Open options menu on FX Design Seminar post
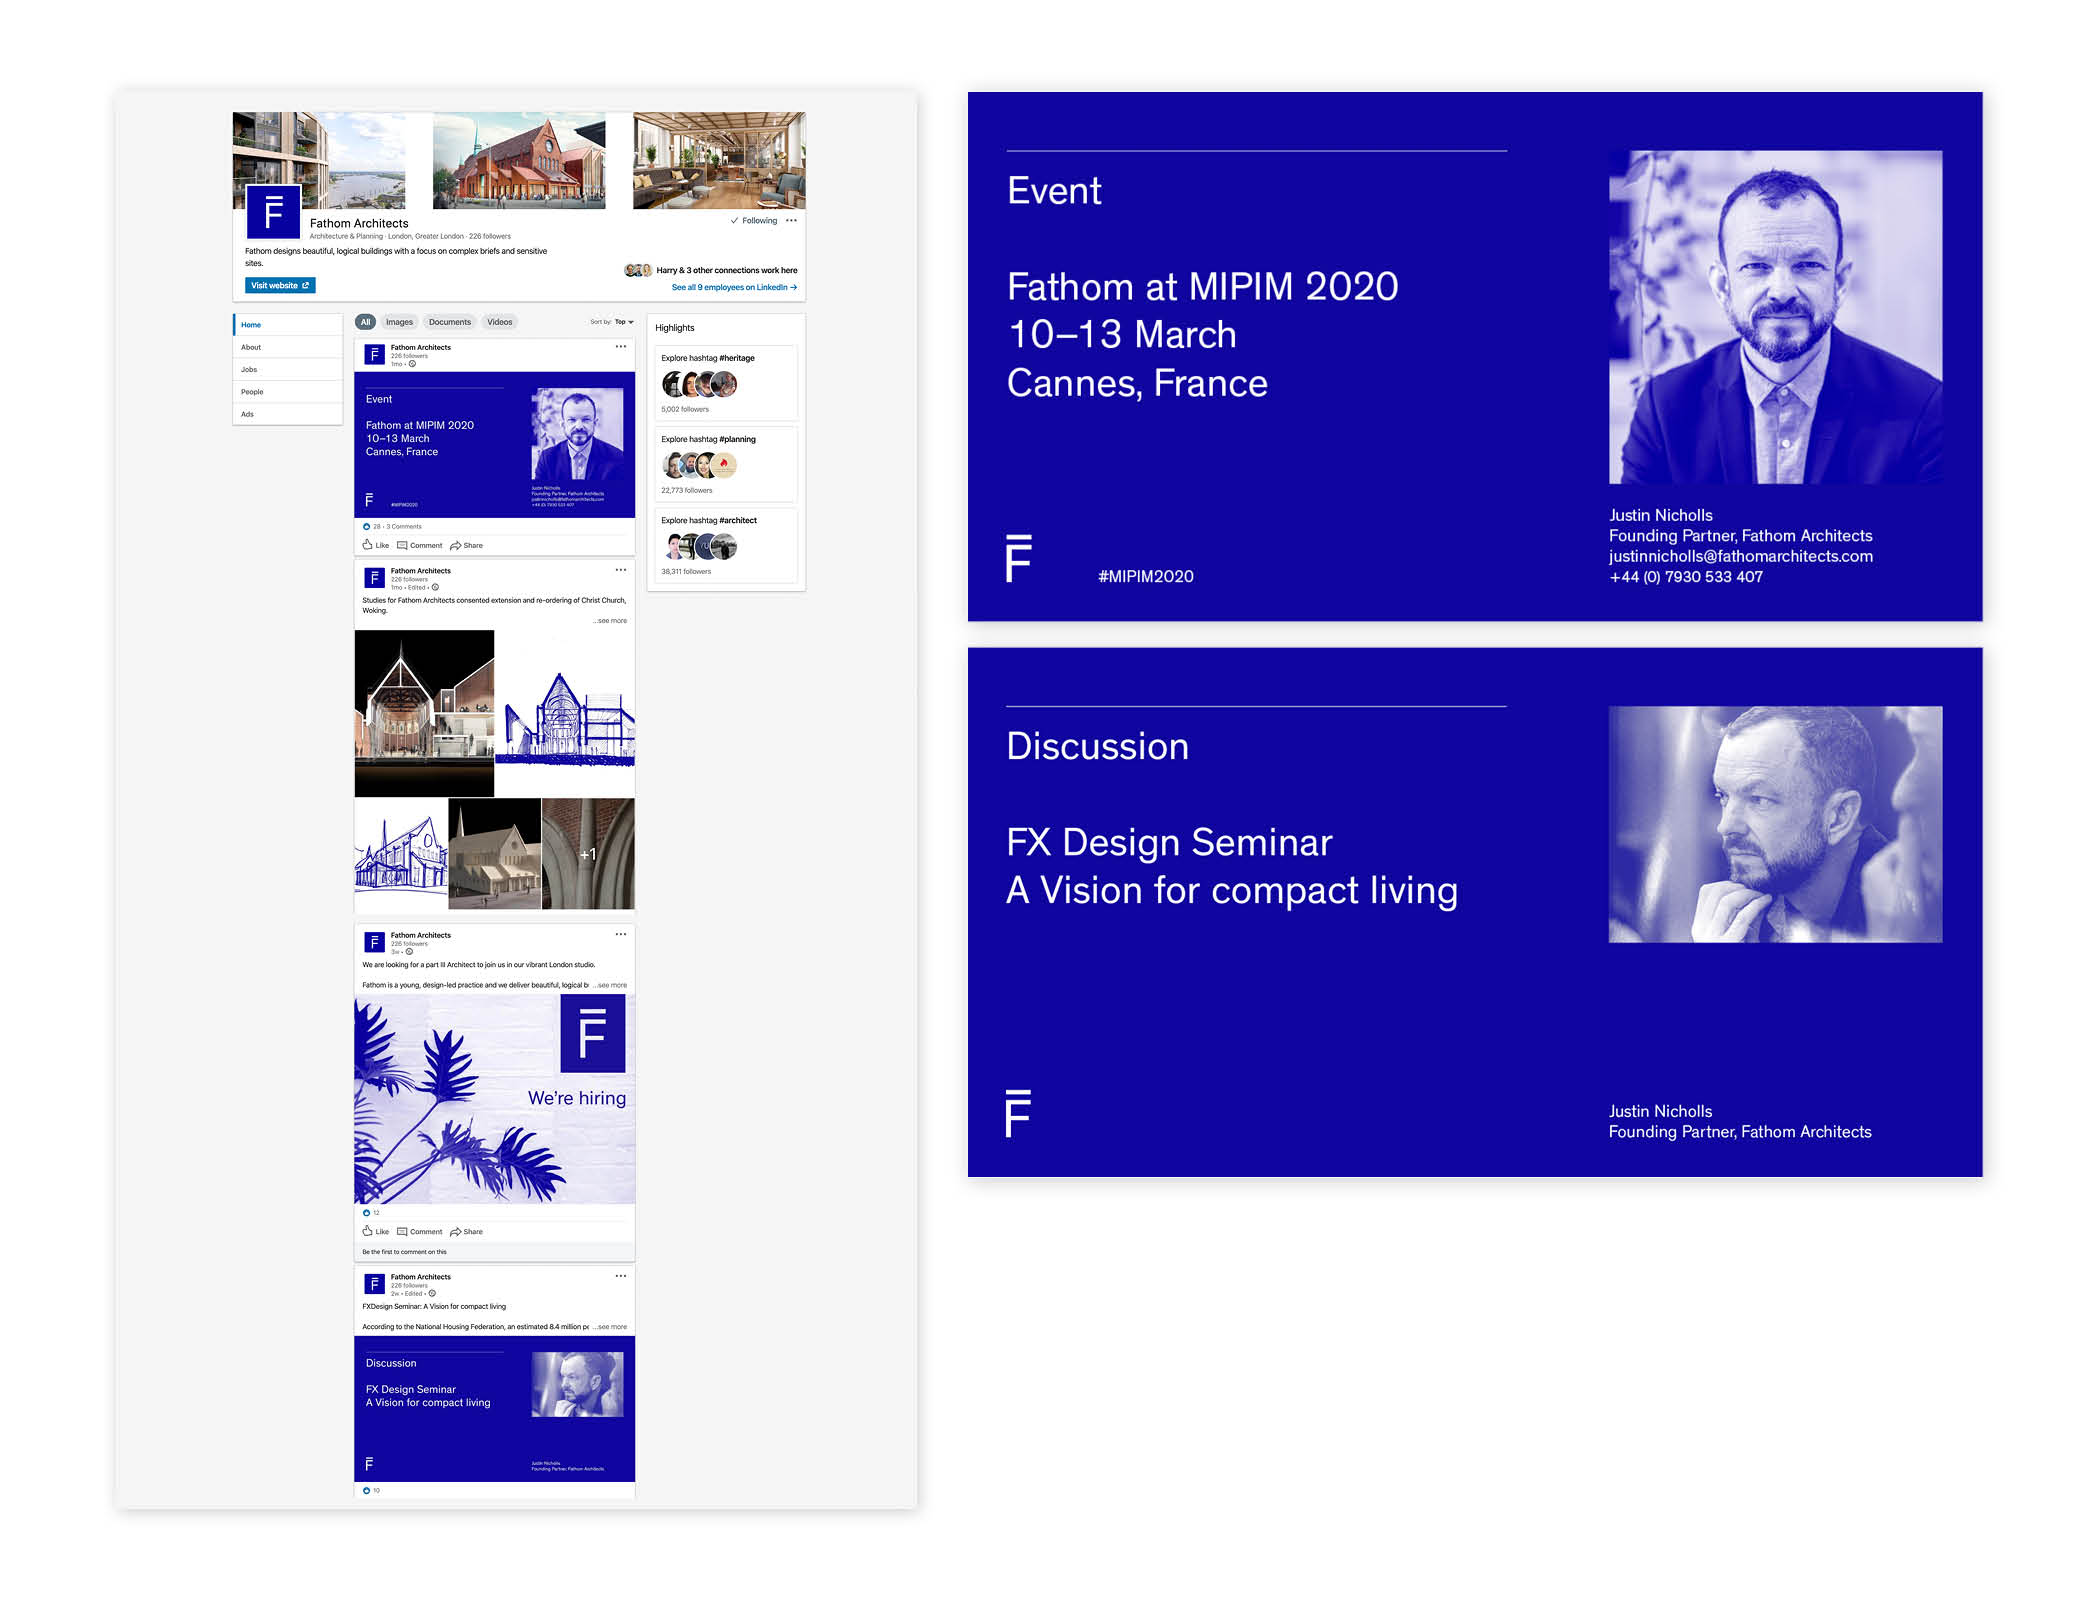 (x=621, y=1276)
